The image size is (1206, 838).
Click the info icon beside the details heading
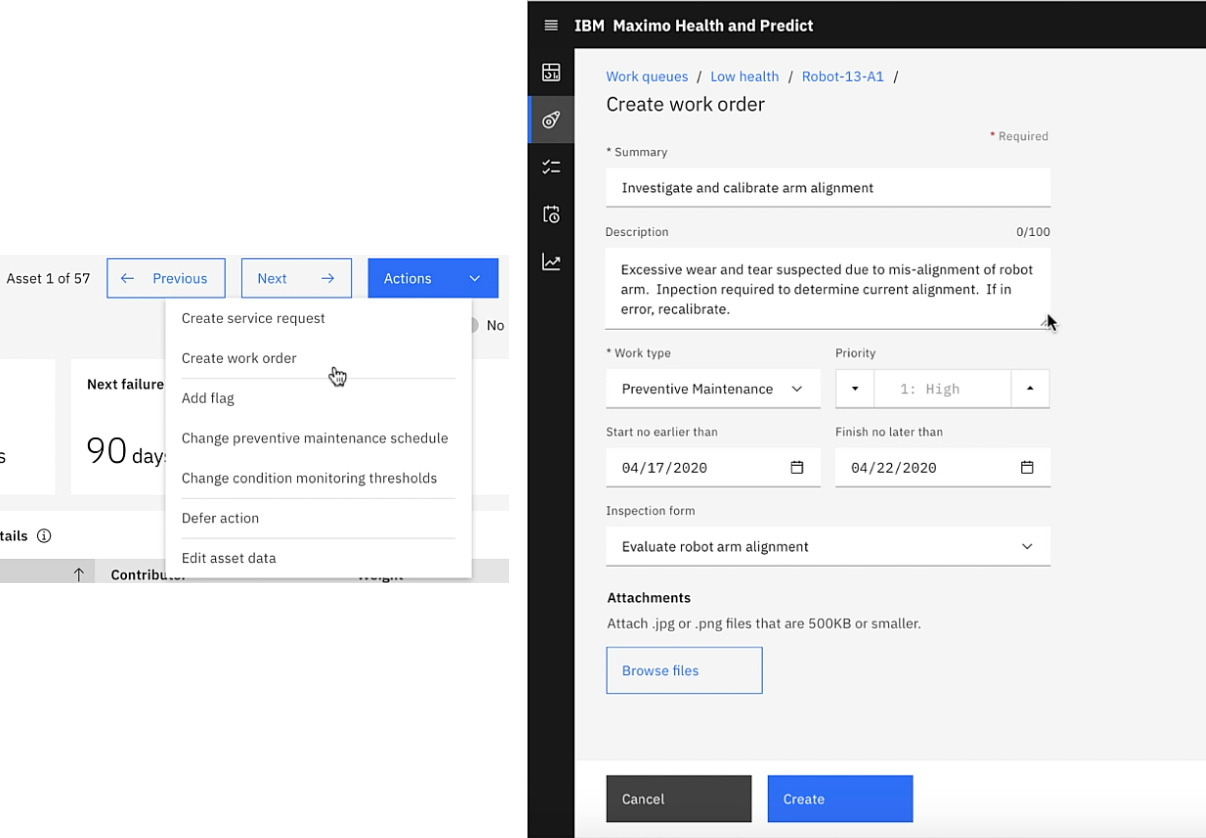[x=44, y=536]
